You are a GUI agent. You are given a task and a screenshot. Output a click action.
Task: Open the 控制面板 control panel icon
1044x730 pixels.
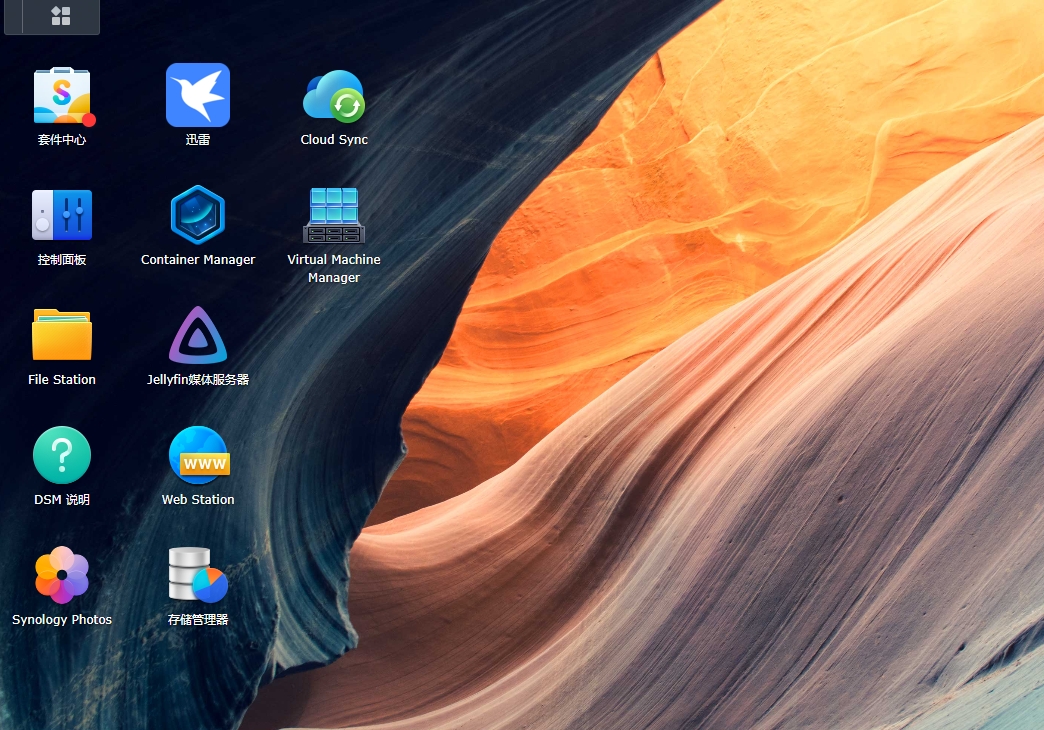tap(62, 215)
